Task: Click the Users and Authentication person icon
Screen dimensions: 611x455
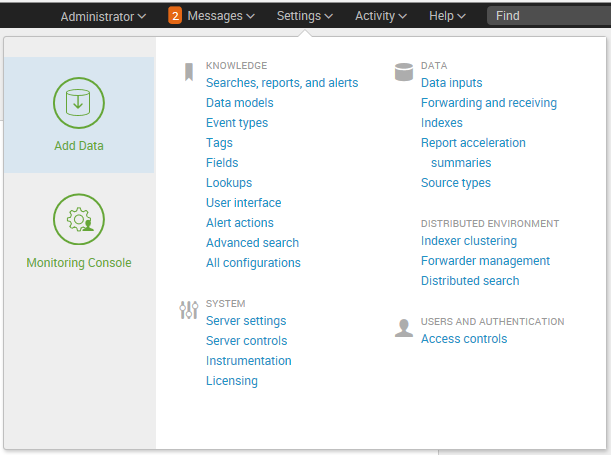Action: 404,328
